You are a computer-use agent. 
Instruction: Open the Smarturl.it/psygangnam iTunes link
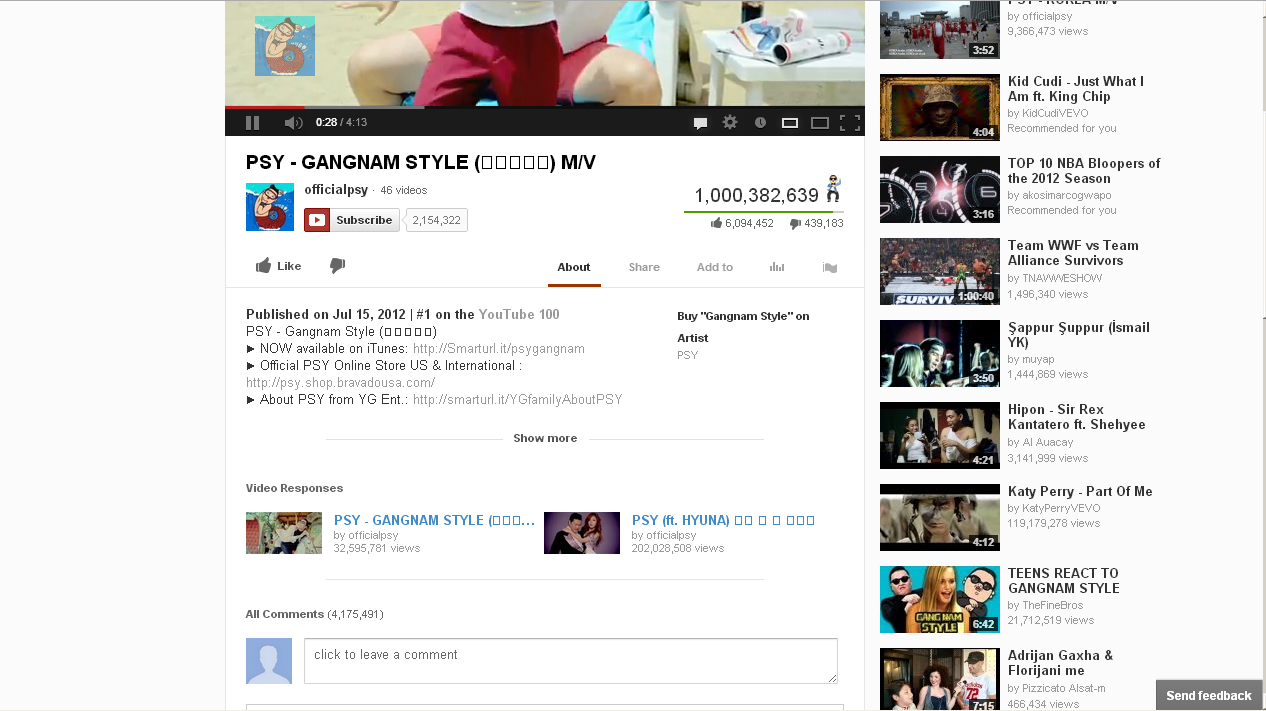coord(499,349)
